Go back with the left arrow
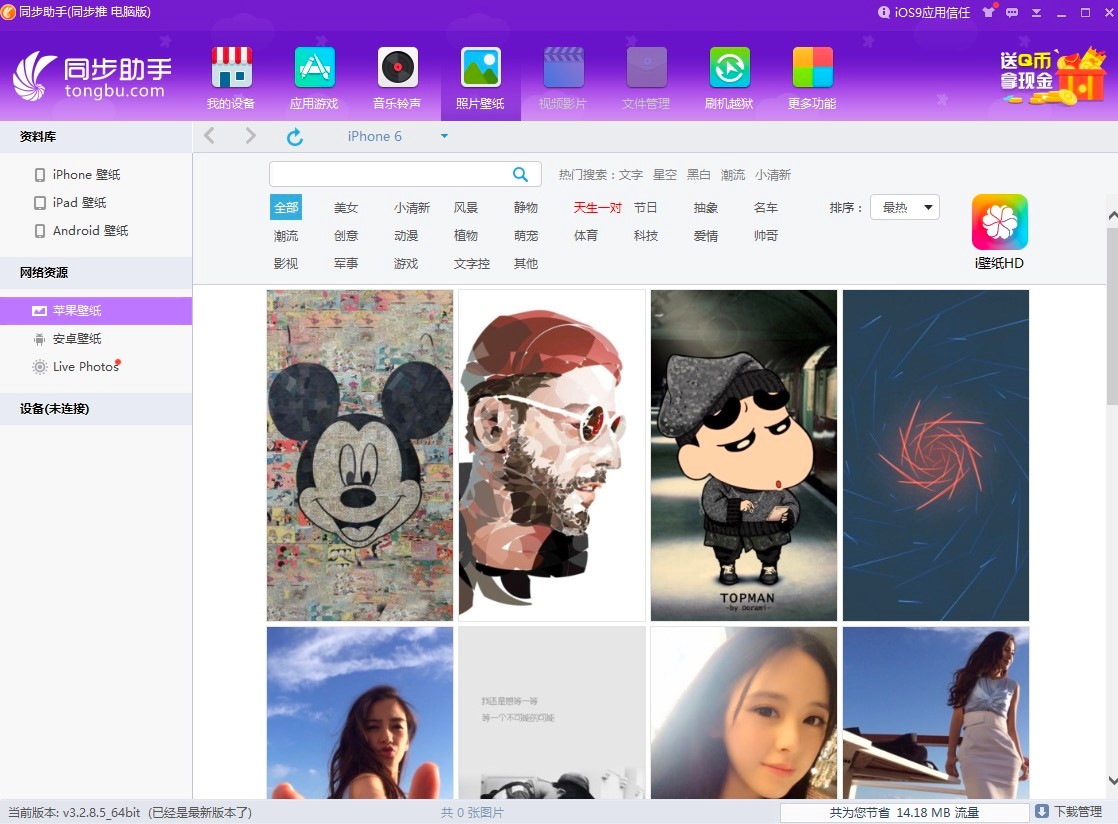 point(209,136)
